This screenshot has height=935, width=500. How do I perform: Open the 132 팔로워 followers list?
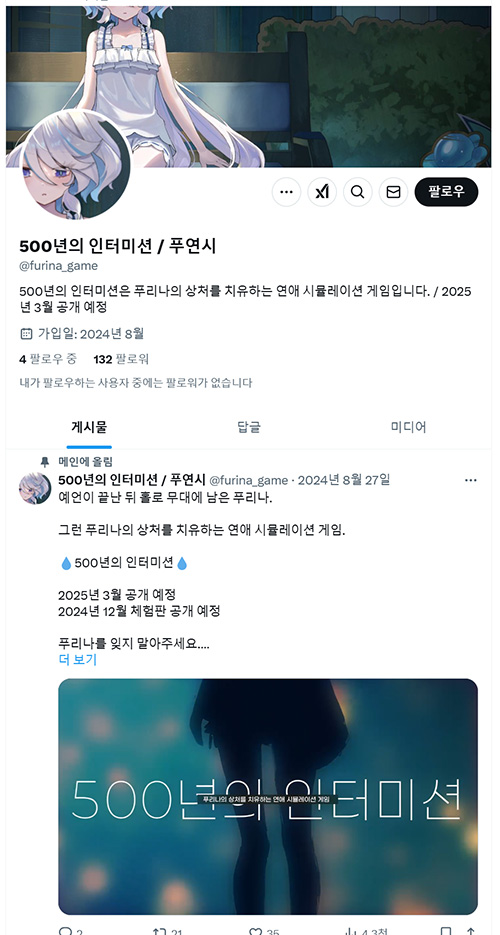pos(121,359)
